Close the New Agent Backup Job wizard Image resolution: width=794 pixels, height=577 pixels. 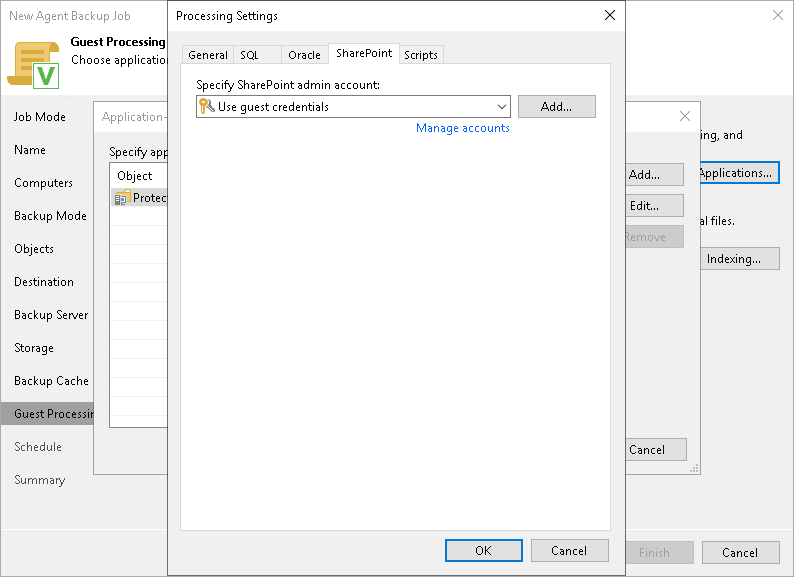point(778,15)
